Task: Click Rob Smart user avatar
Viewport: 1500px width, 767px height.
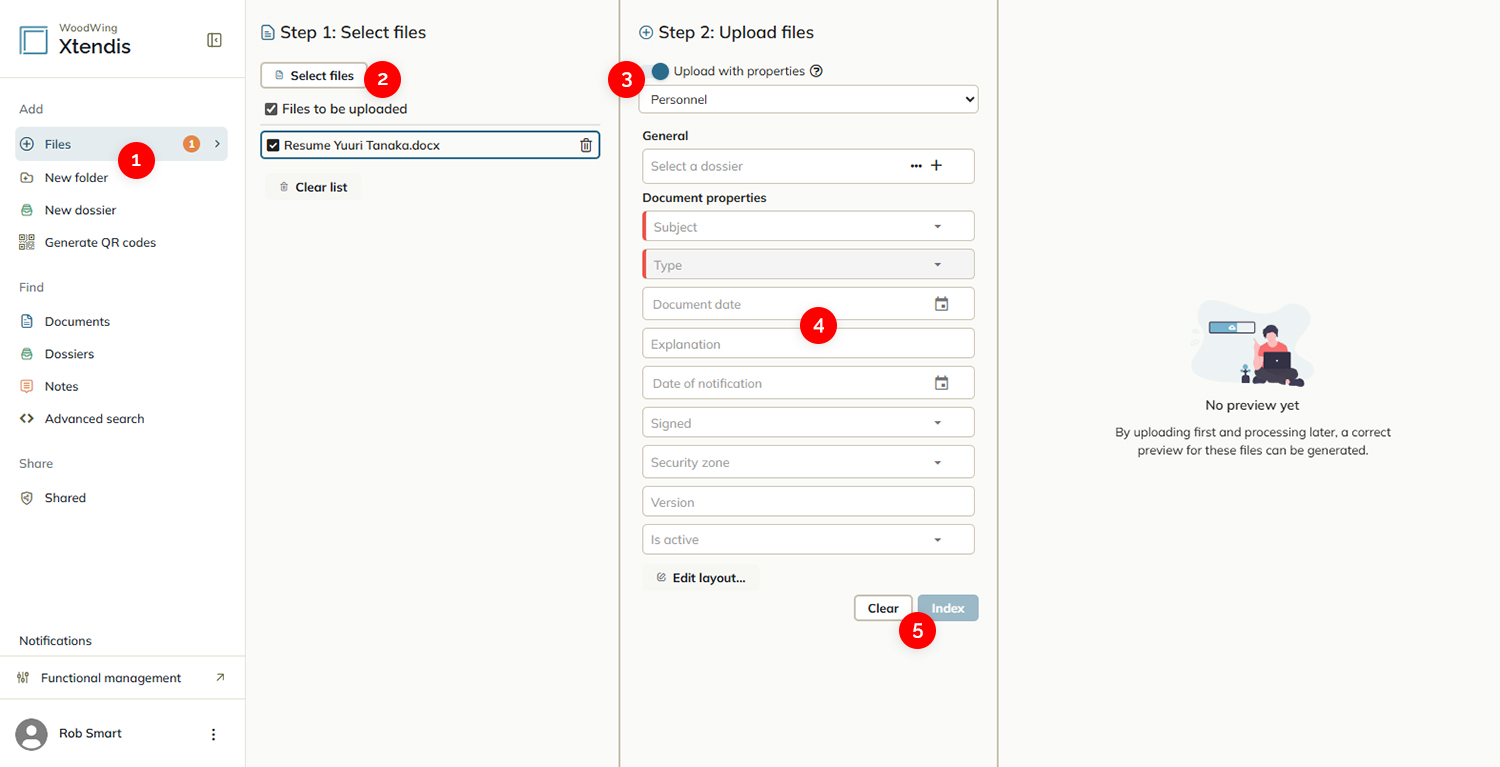Action: 32,734
